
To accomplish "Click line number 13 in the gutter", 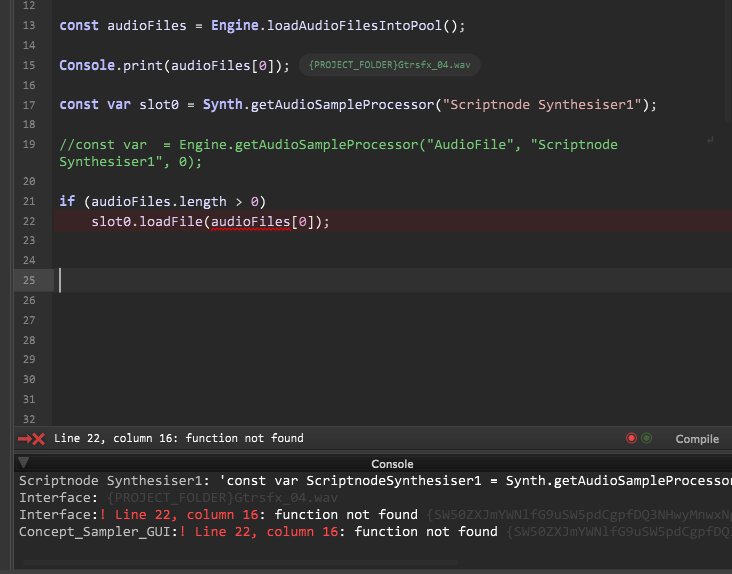I will (28, 25).
